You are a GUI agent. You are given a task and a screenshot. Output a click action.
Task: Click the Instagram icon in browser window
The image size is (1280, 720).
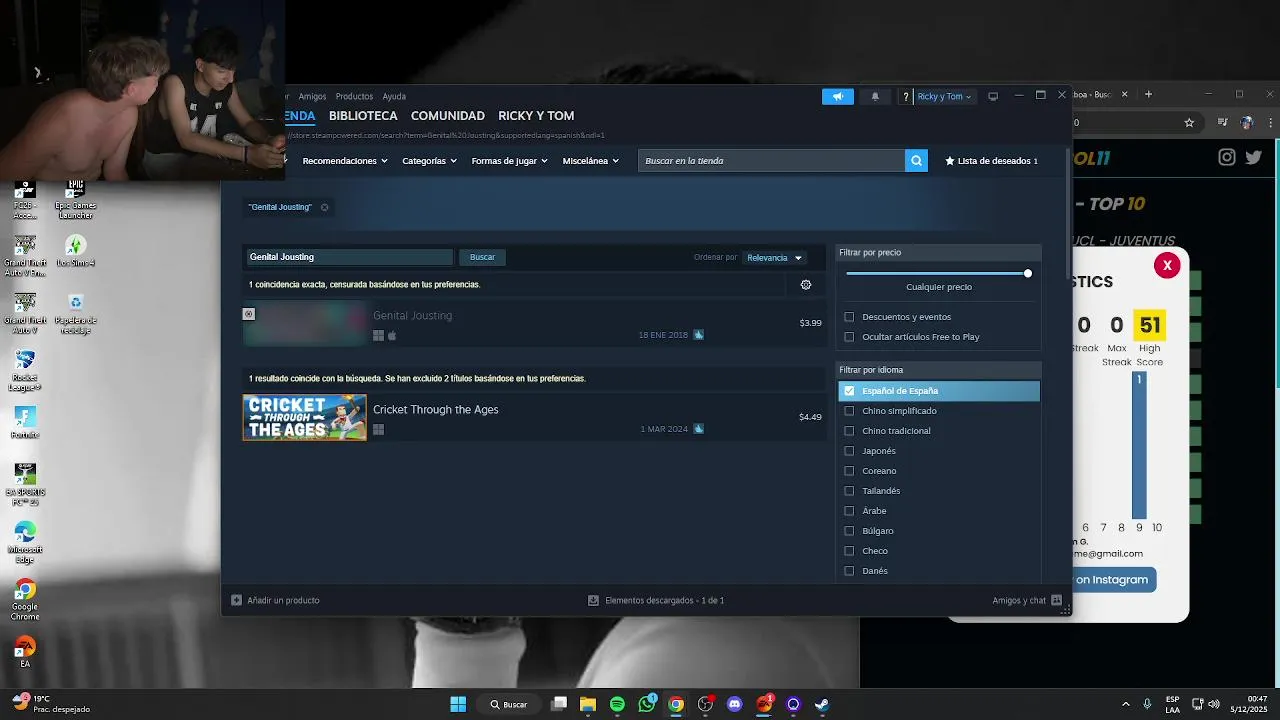click(x=1227, y=157)
